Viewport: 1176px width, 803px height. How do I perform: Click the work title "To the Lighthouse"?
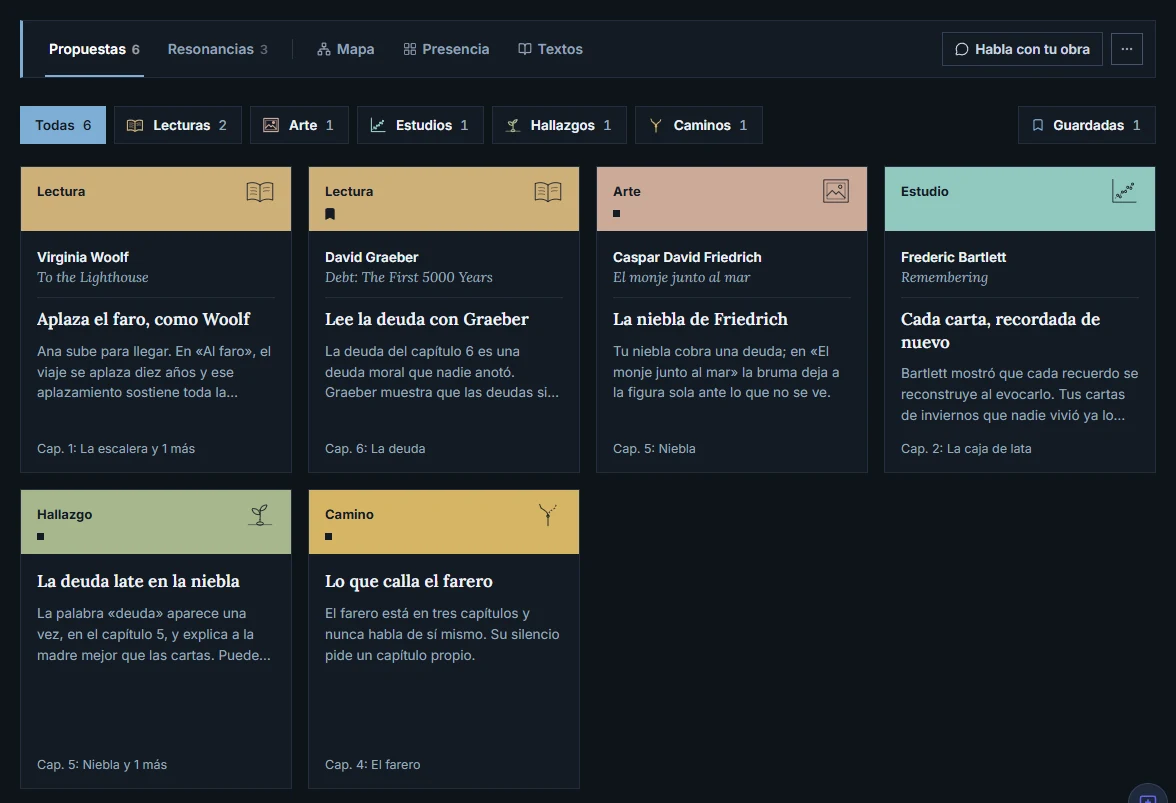tap(93, 277)
